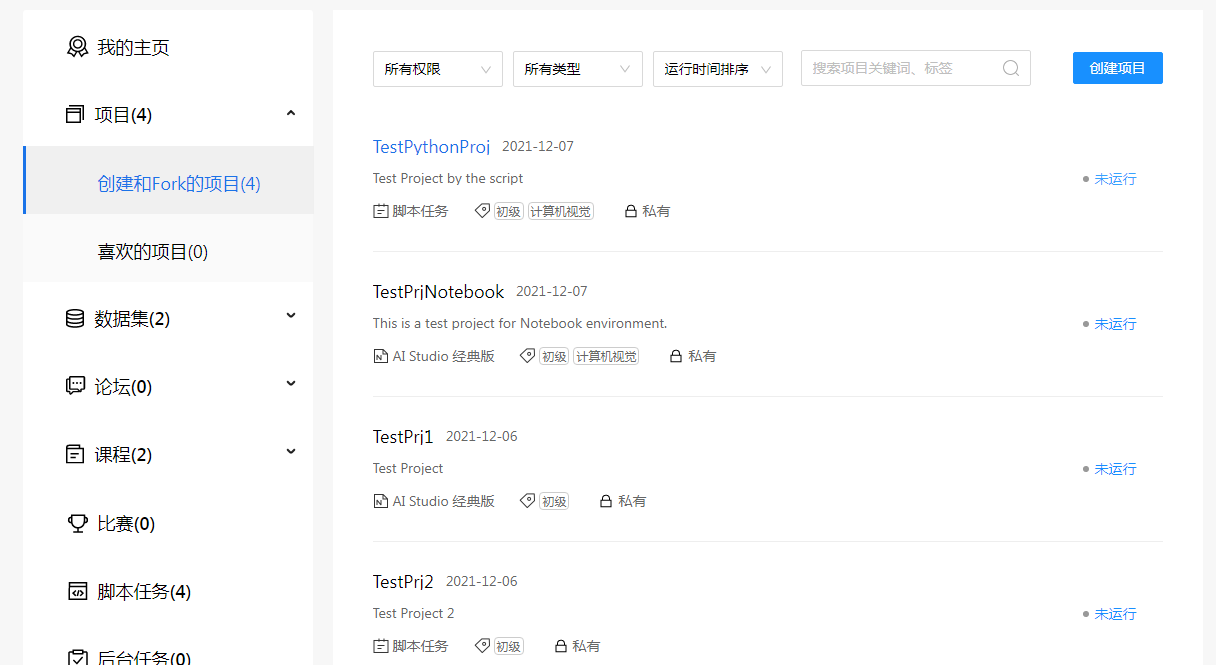Image resolution: width=1216 pixels, height=665 pixels.
Task: Click 未运行 status of TestPythonProj
Action: [1115, 179]
